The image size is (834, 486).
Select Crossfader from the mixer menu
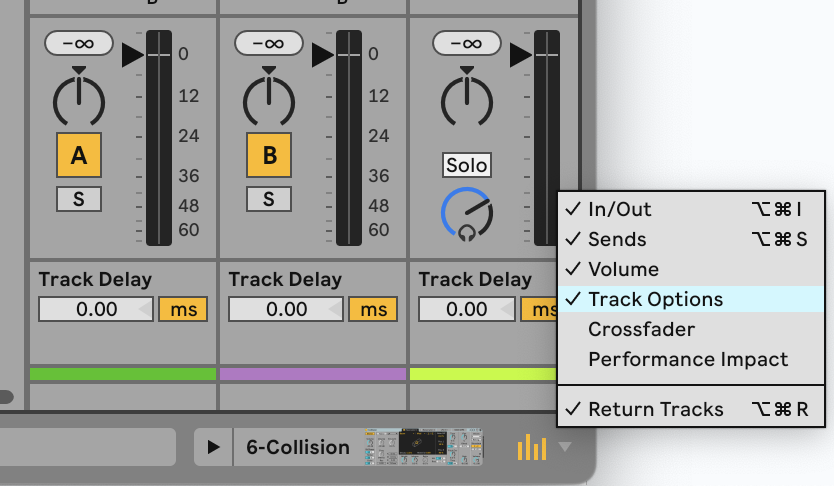pos(641,329)
